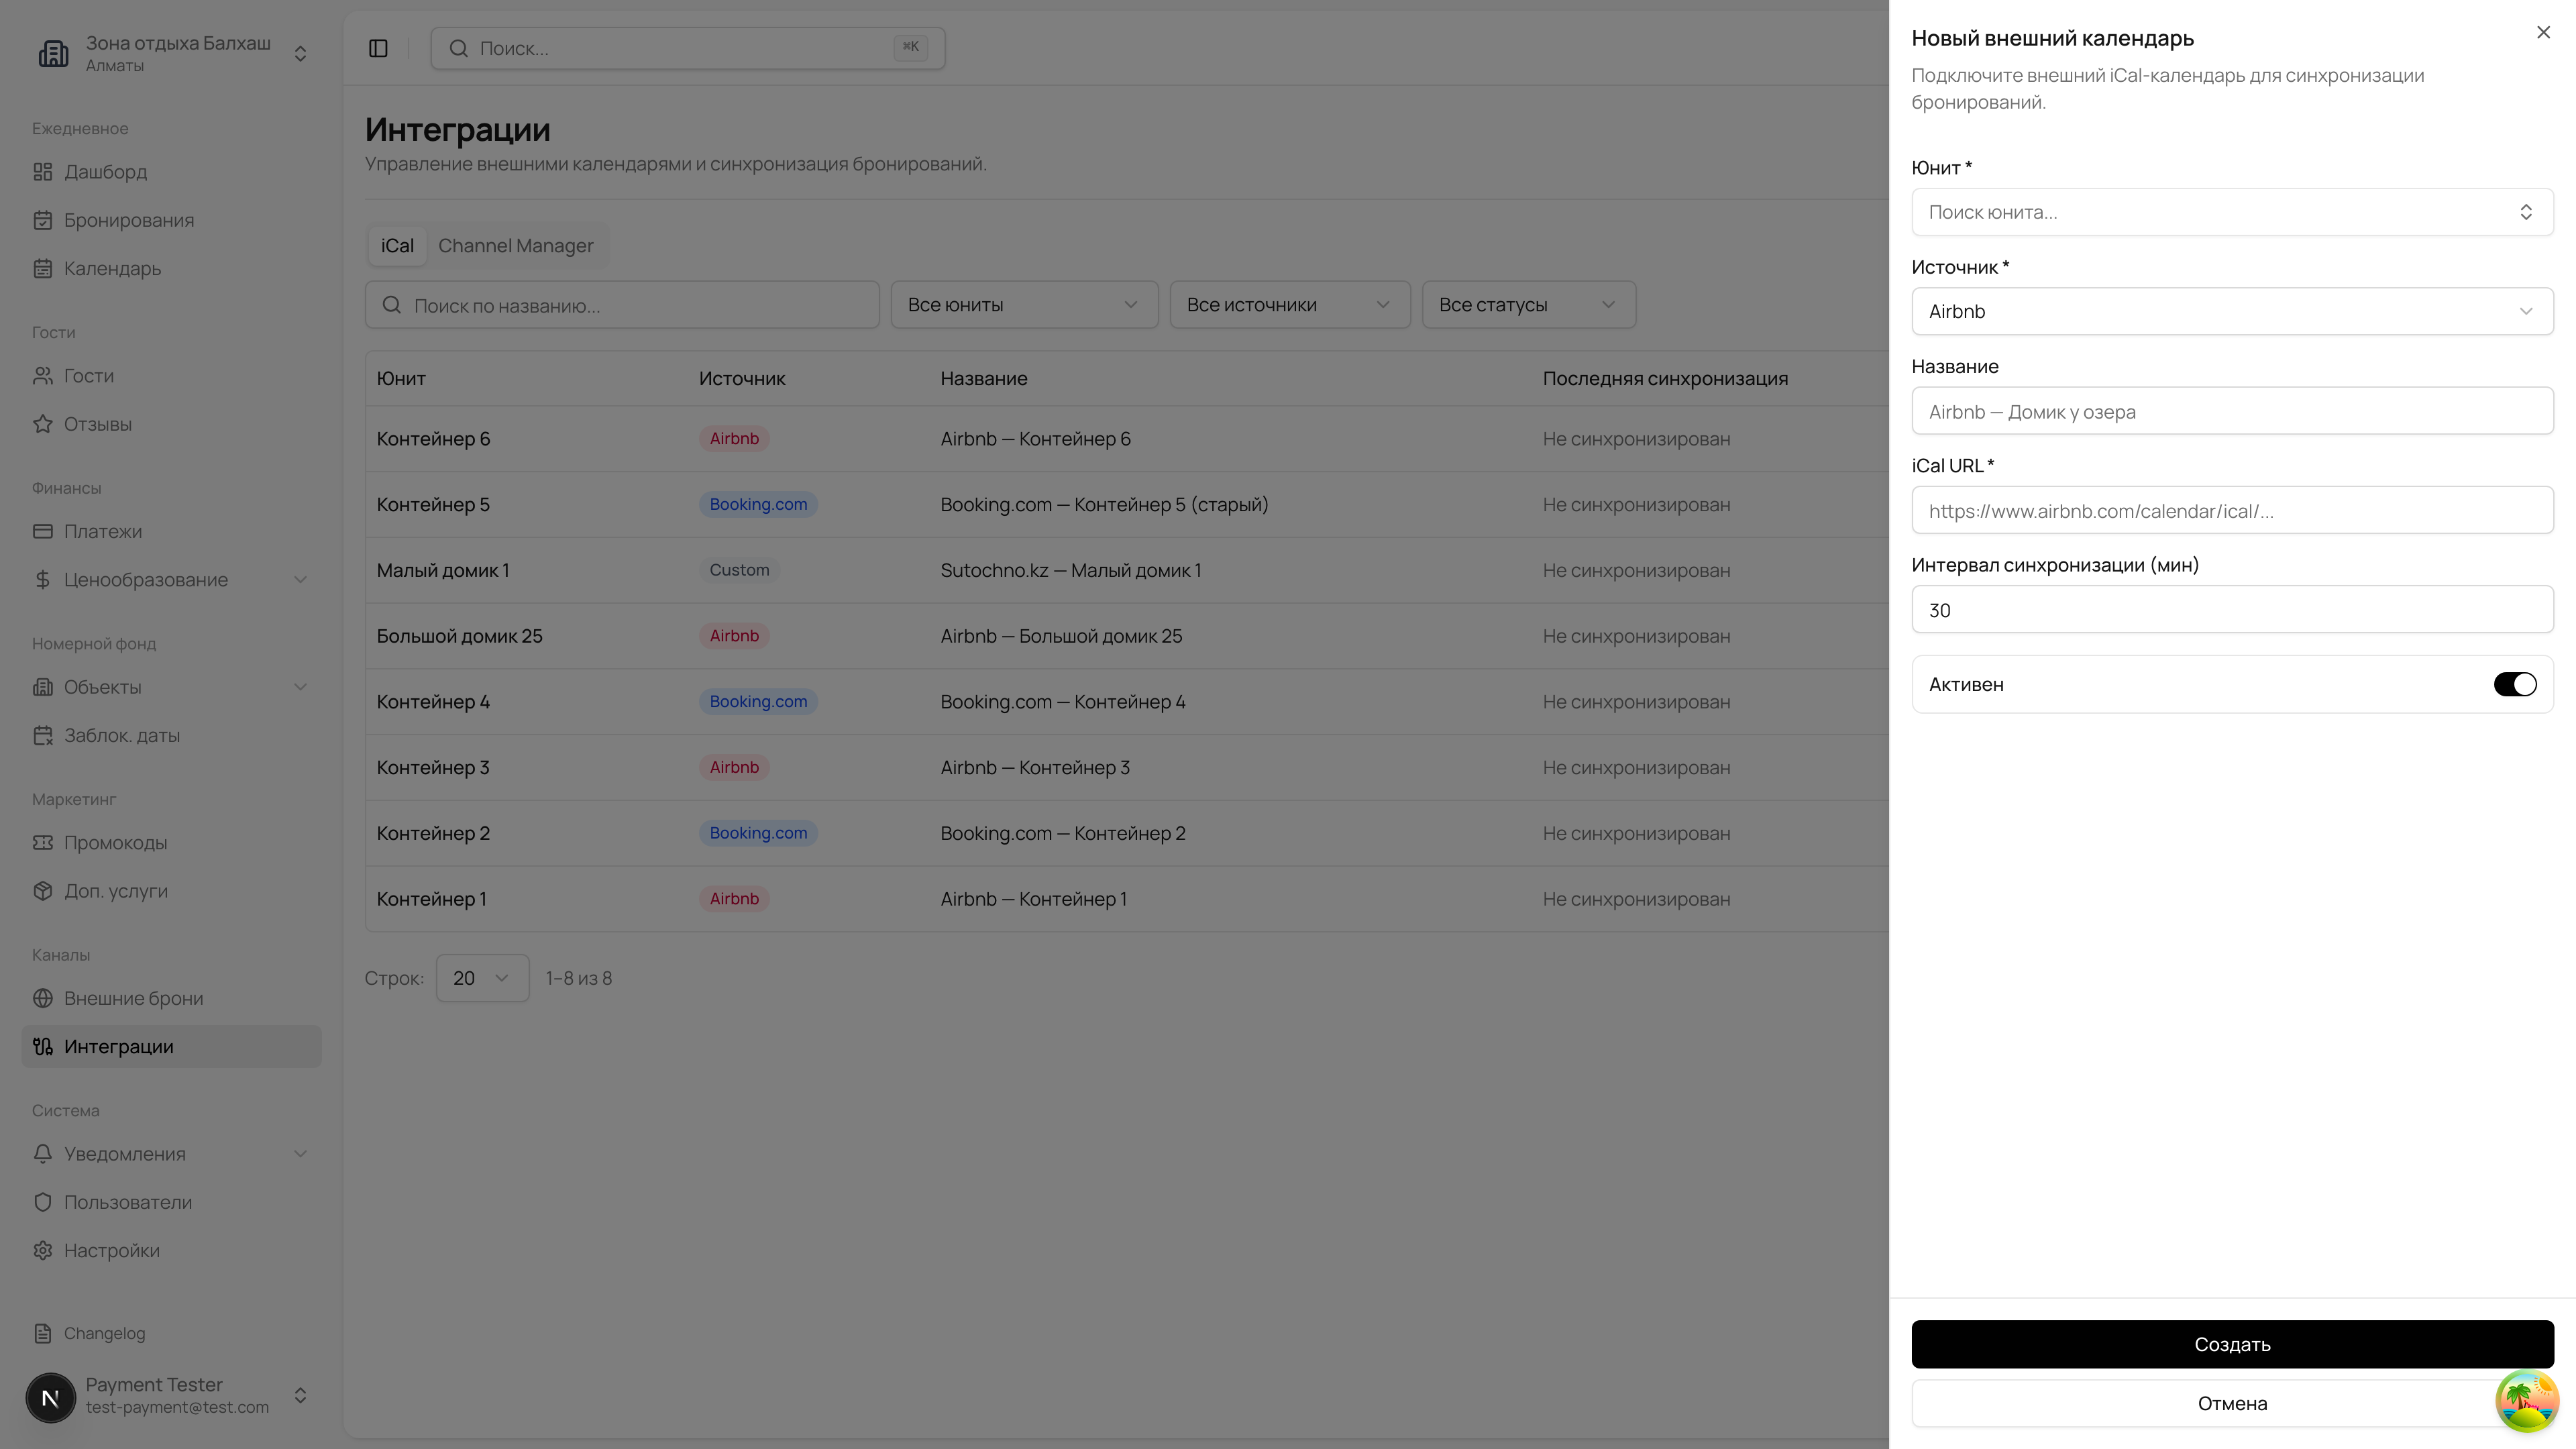Image resolution: width=2576 pixels, height=1449 pixels.
Task: Open Бронирования in the sidebar
Action: [128, 220]
